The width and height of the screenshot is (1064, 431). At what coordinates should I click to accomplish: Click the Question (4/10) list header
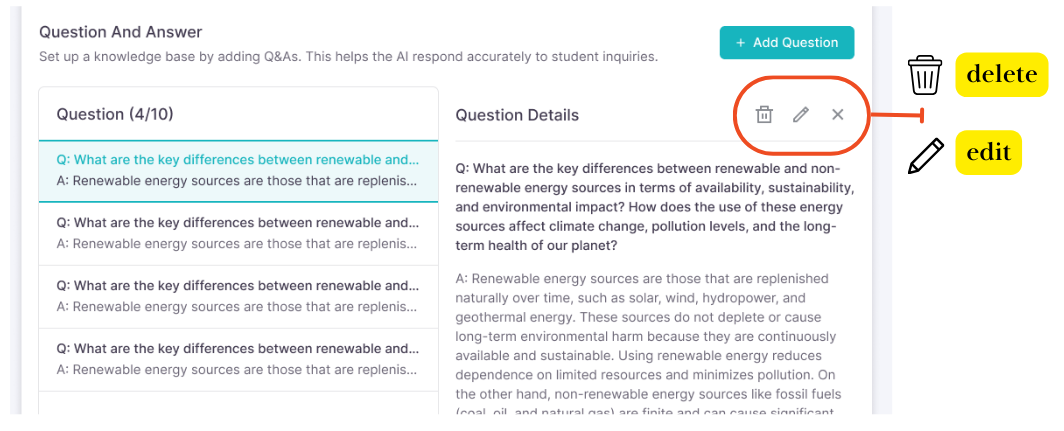point(115,114)
